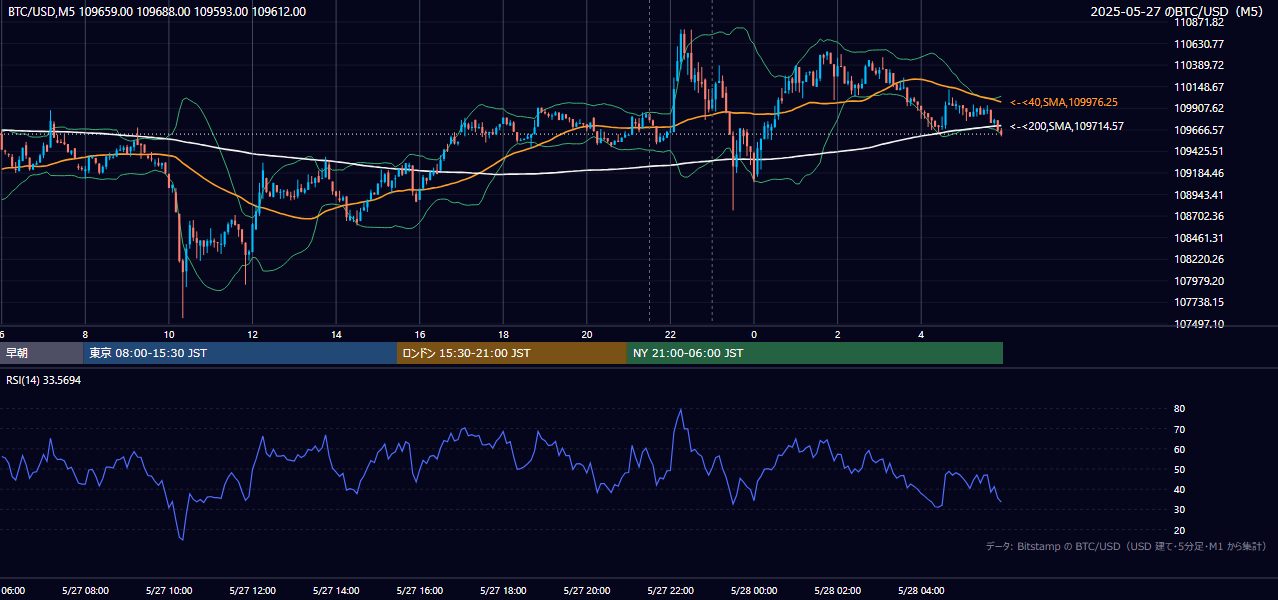Click hour label 10 under price chart
Viewport: 1278px width, 600px height.
[169, 335]
